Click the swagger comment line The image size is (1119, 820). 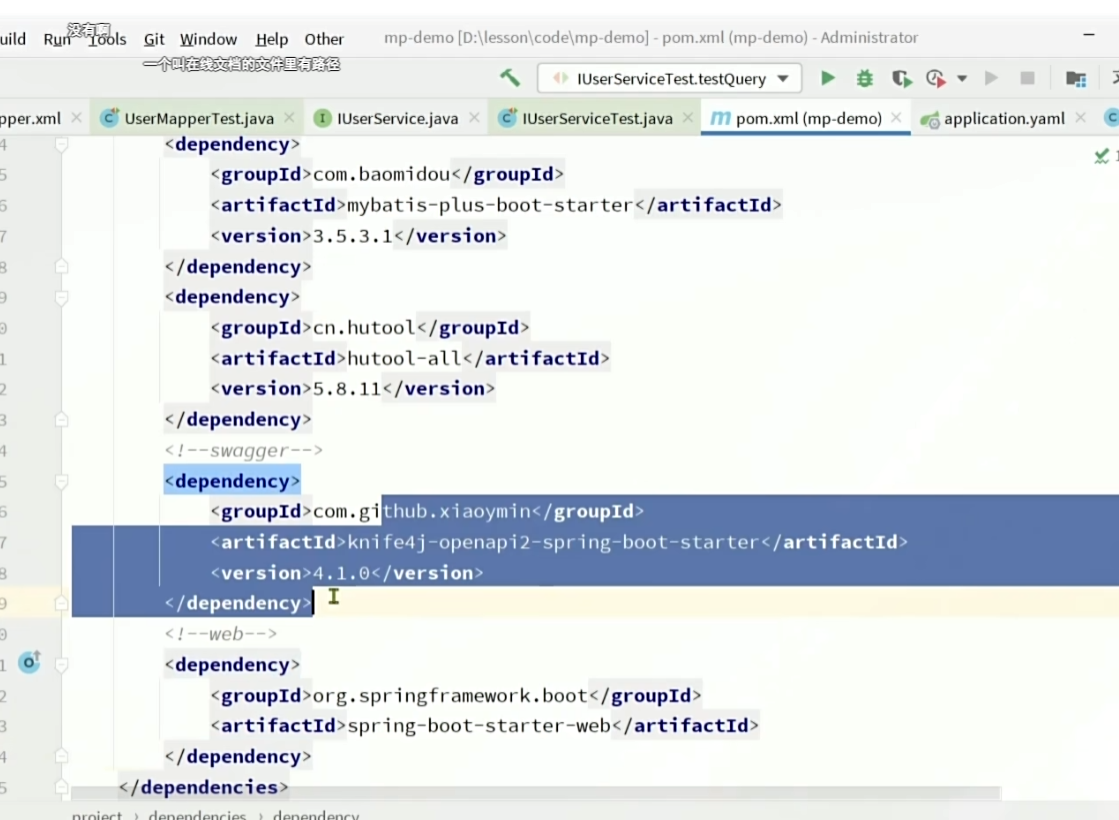[x=243, y=451]
